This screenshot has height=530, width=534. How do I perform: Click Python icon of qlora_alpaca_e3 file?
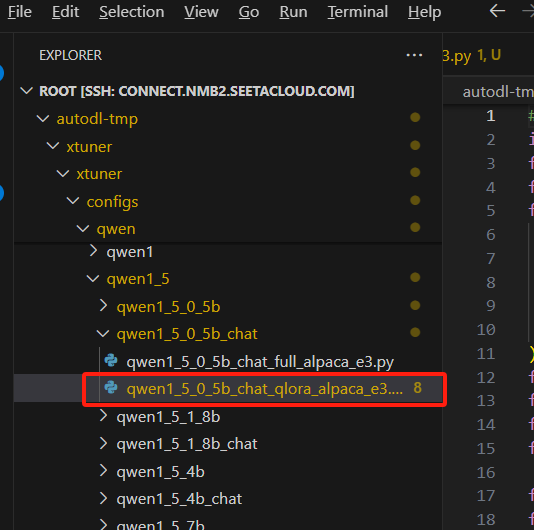111,388
